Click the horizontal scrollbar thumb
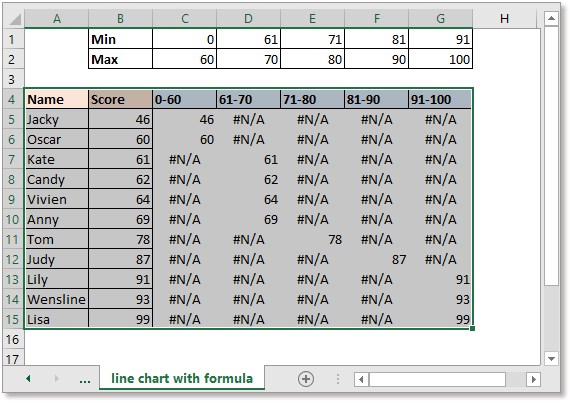The width and height of the screenshot is (570, 404). click(x=437, y=380)
